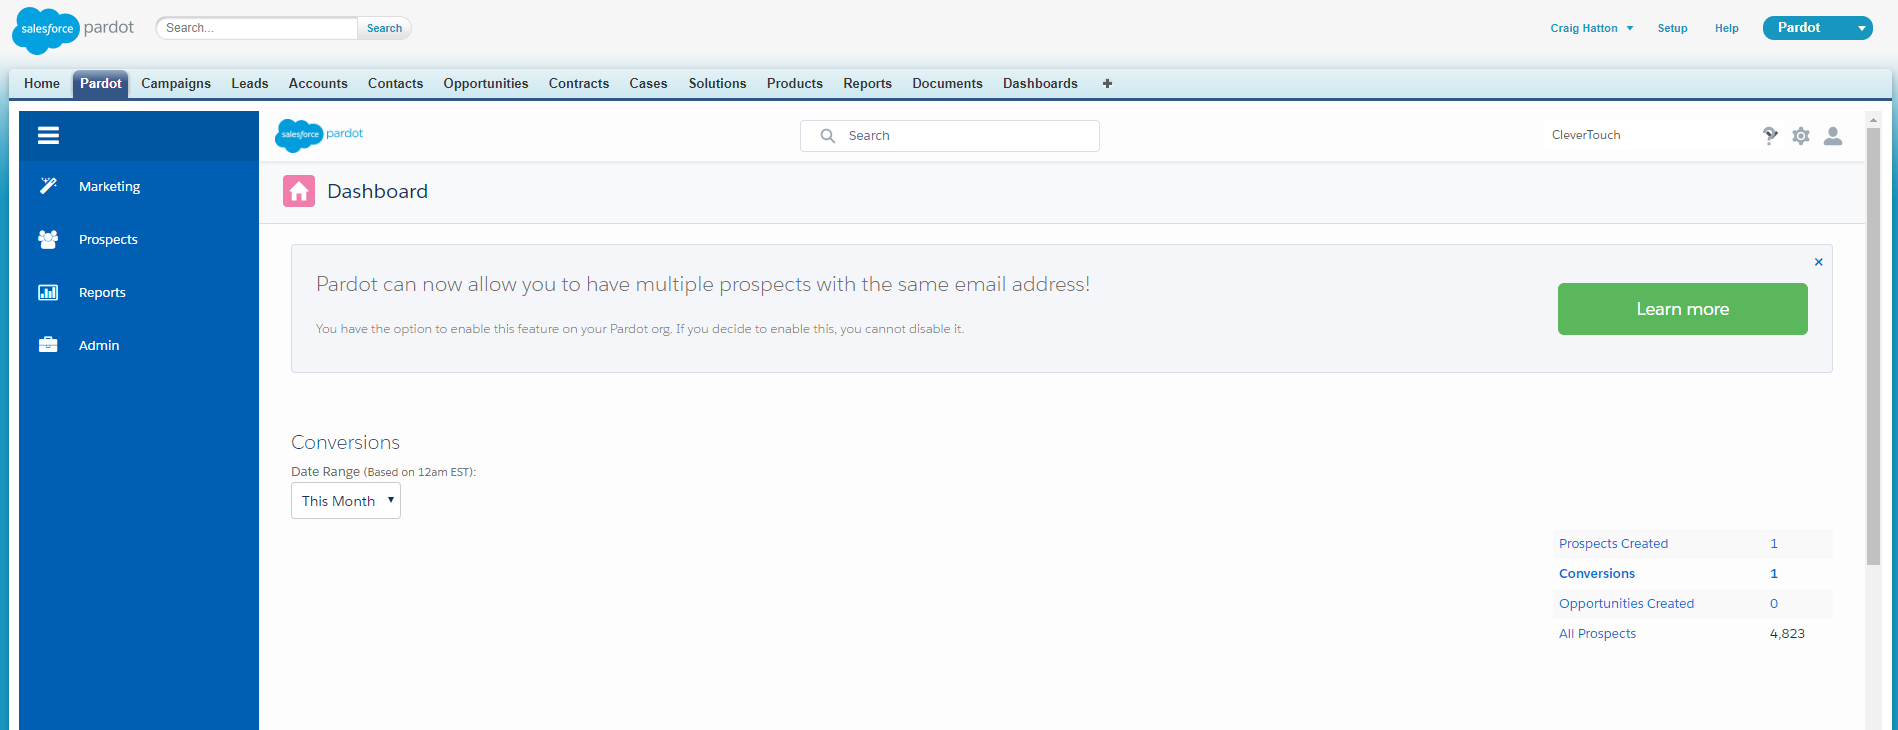Click the vertical scrollbar of Pardot frame
1898x730 pixels.
1874,345
